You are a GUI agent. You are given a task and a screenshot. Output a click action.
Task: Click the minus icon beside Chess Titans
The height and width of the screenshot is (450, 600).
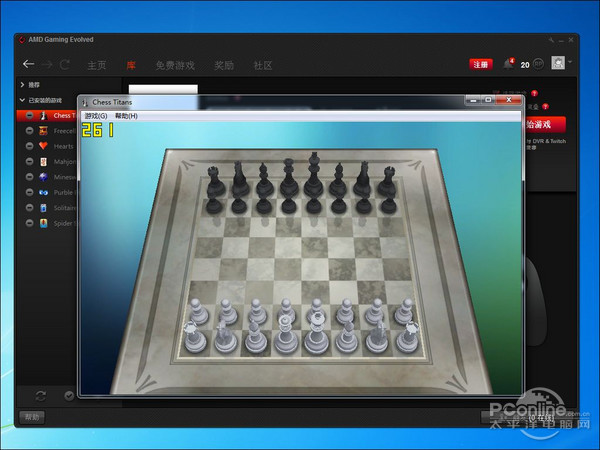tap(29, 115)
